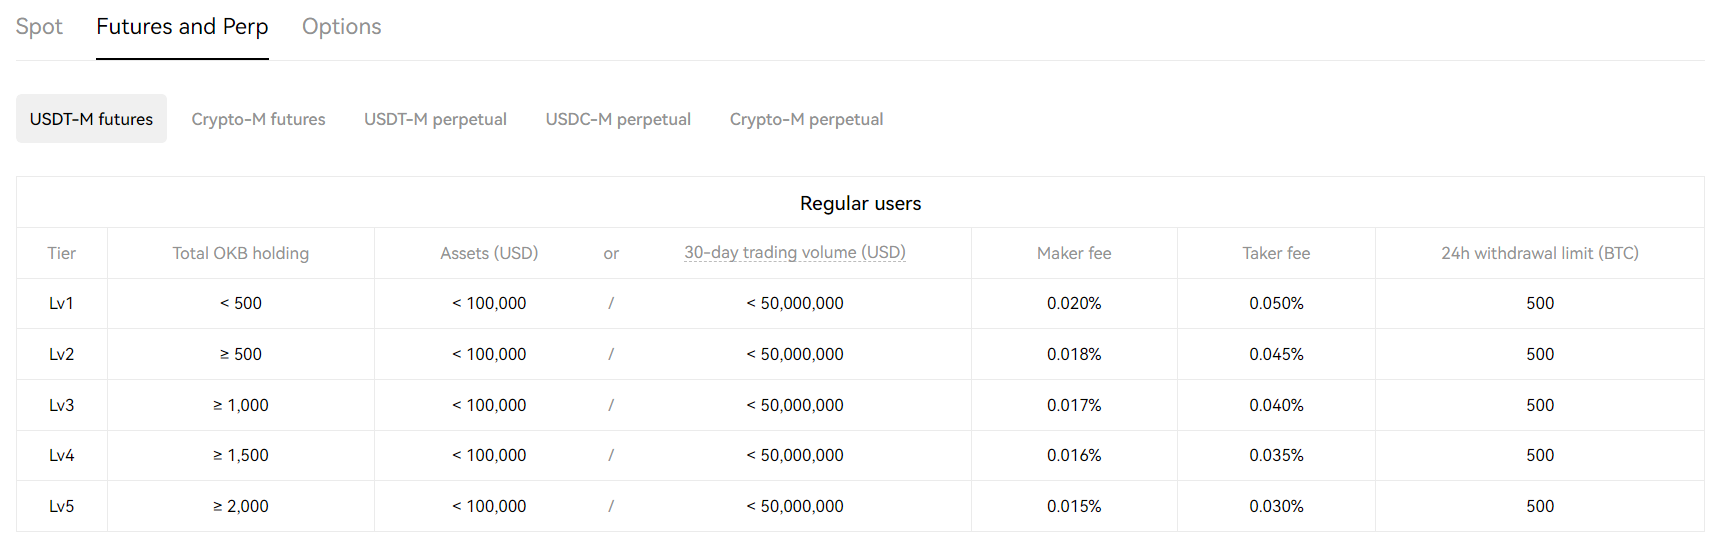Click the 30-day trading volume (USD) link

pos(795,253)
